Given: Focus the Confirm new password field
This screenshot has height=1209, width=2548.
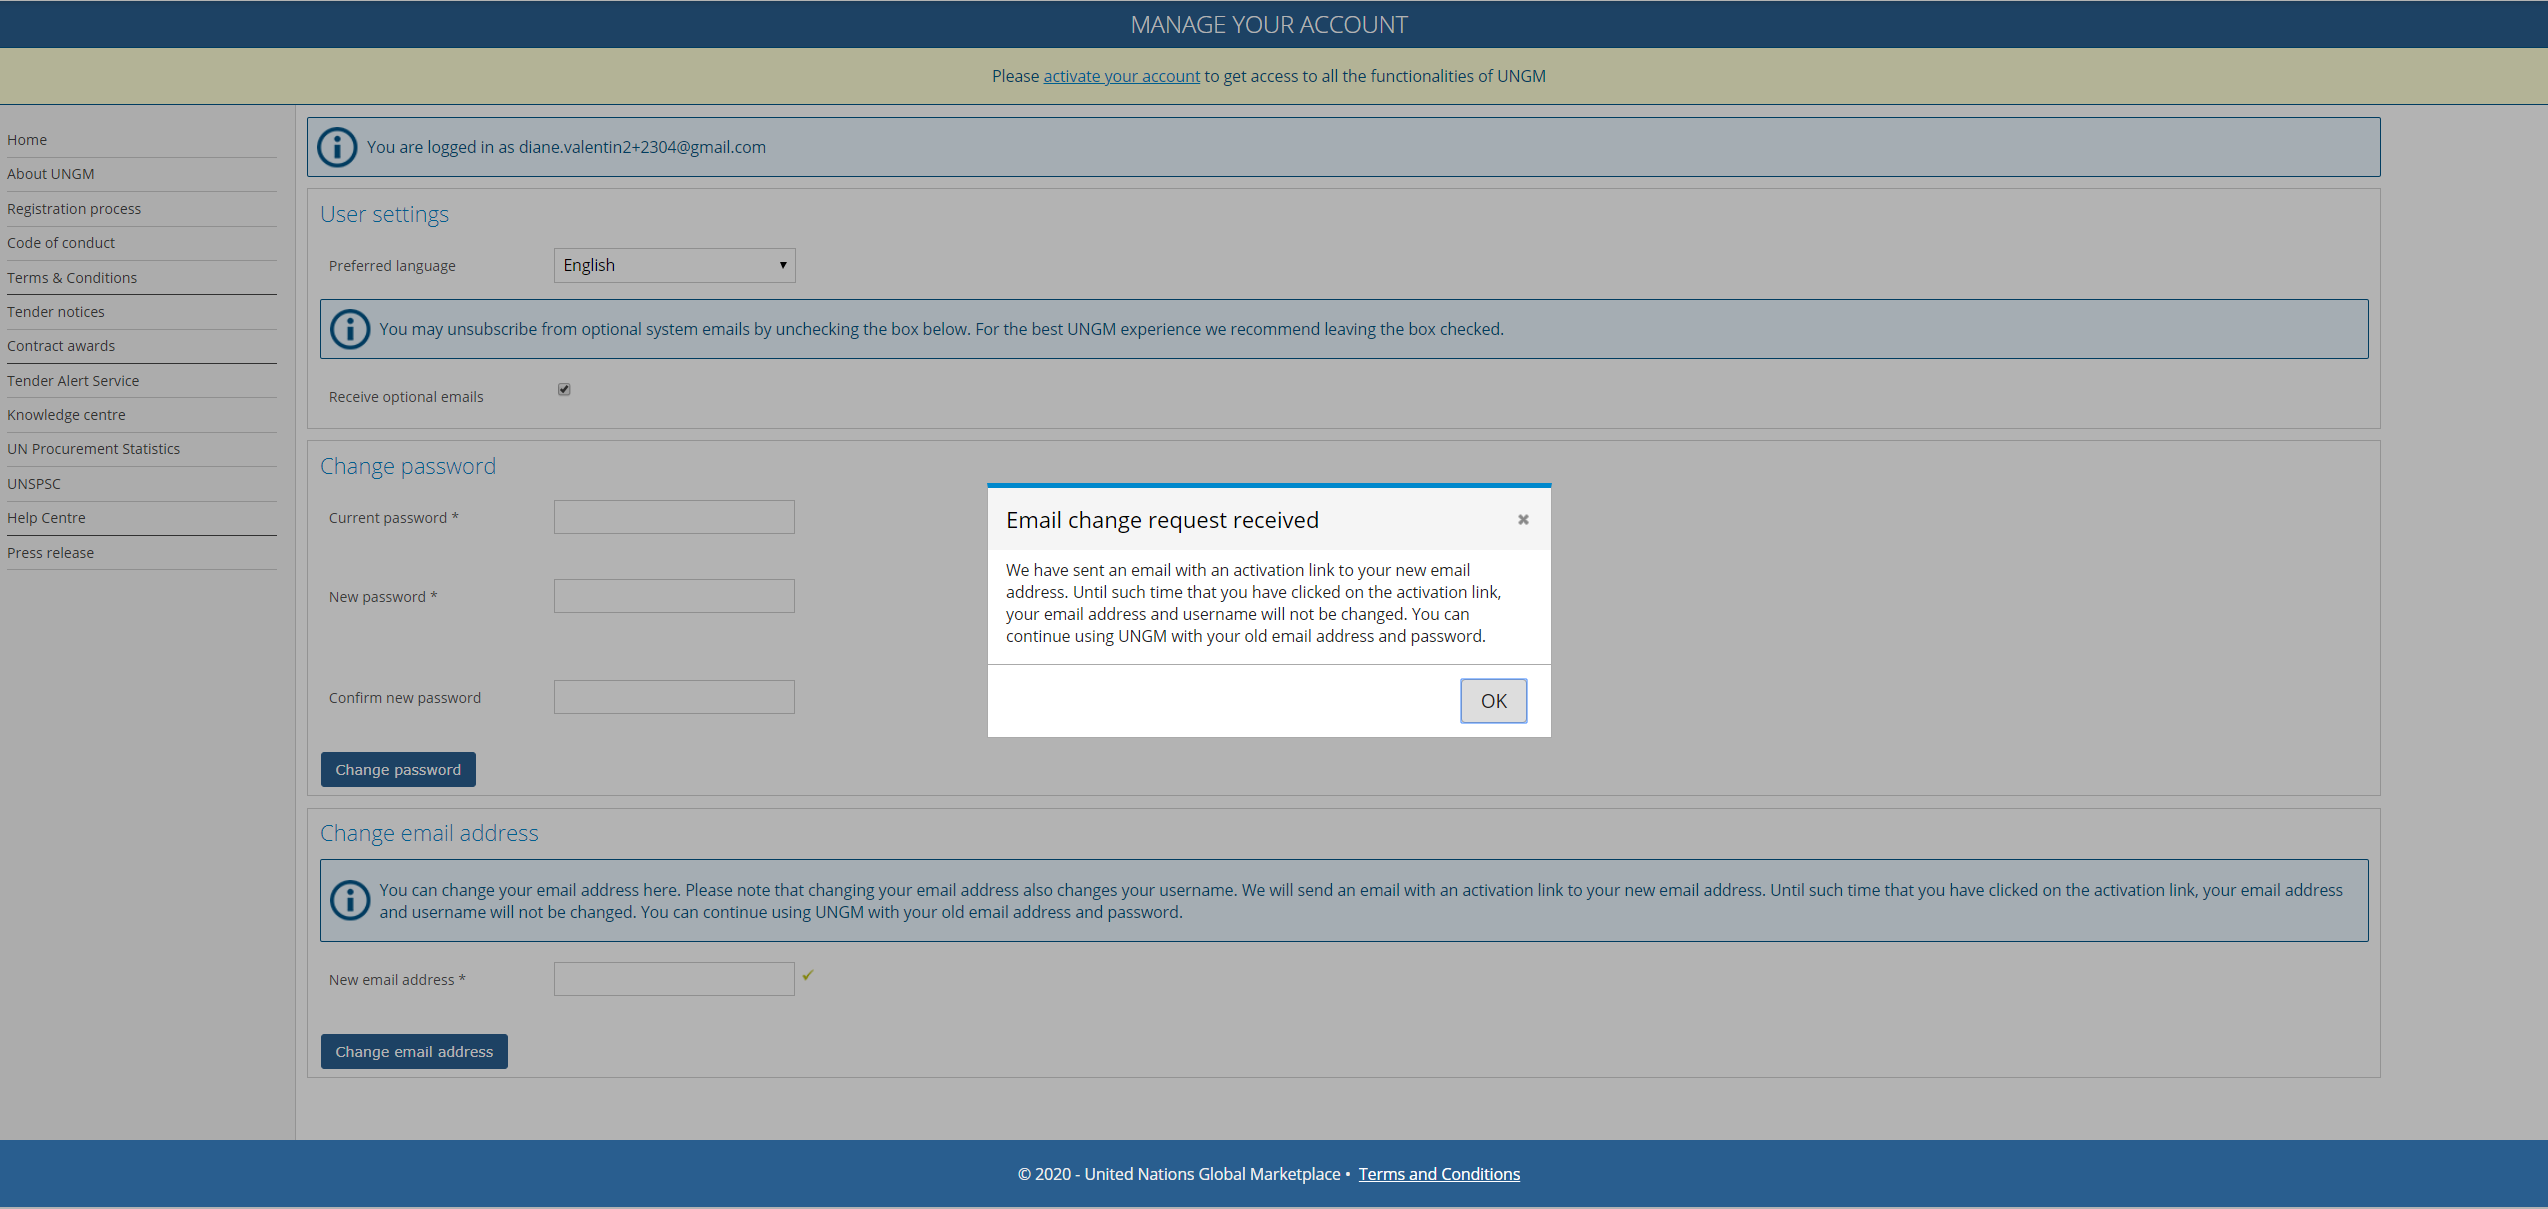Looking at the screenshot, I should tap(675, 697).
